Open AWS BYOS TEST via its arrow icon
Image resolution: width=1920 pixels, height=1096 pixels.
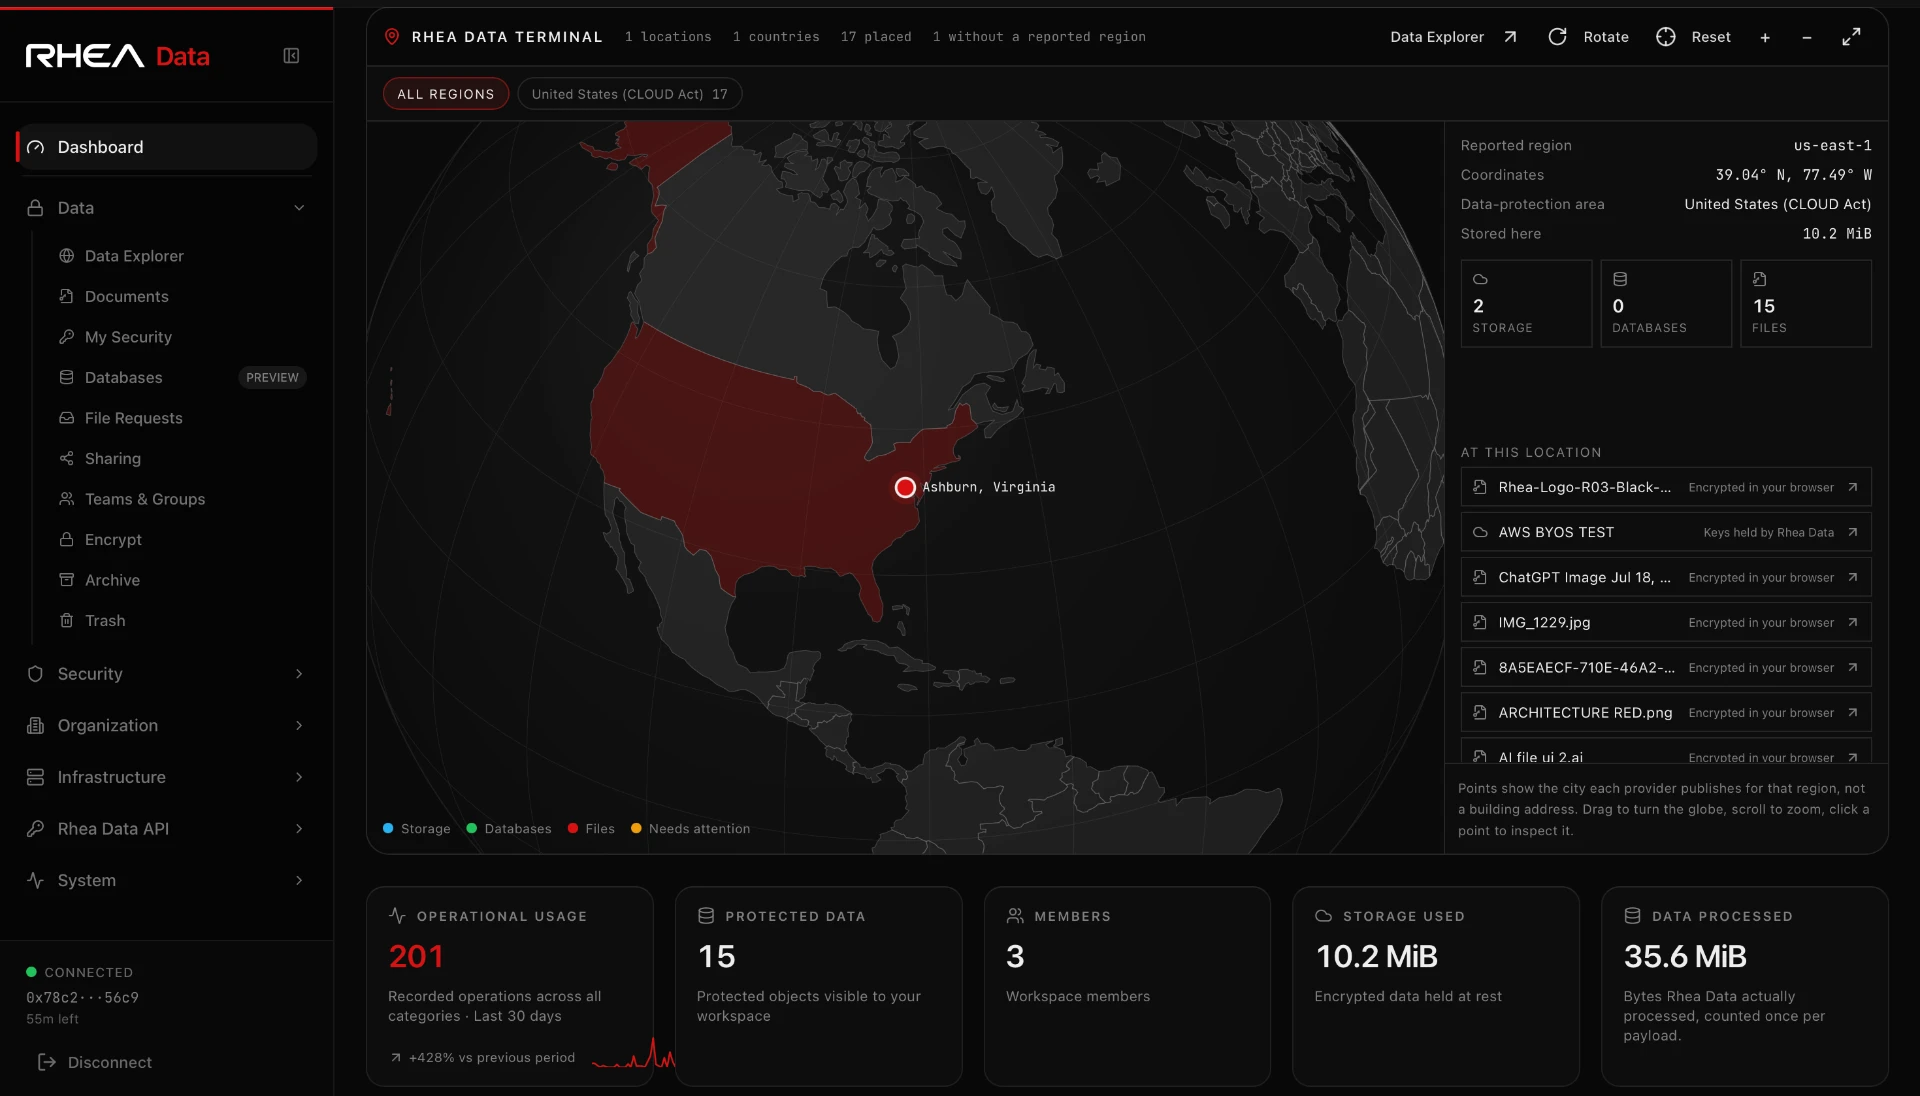(x=1852, y=532)
